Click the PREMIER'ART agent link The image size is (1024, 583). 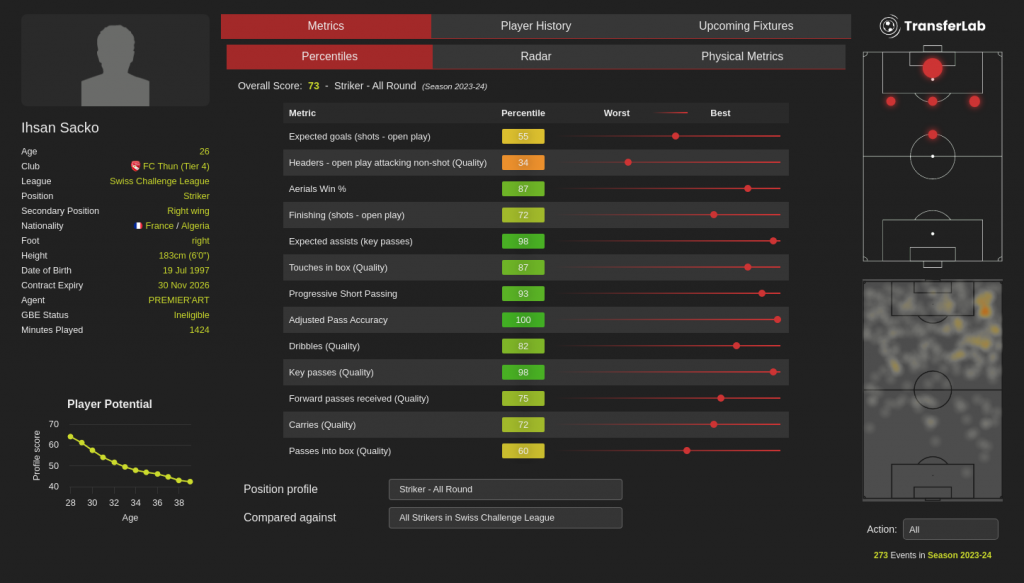178,300
